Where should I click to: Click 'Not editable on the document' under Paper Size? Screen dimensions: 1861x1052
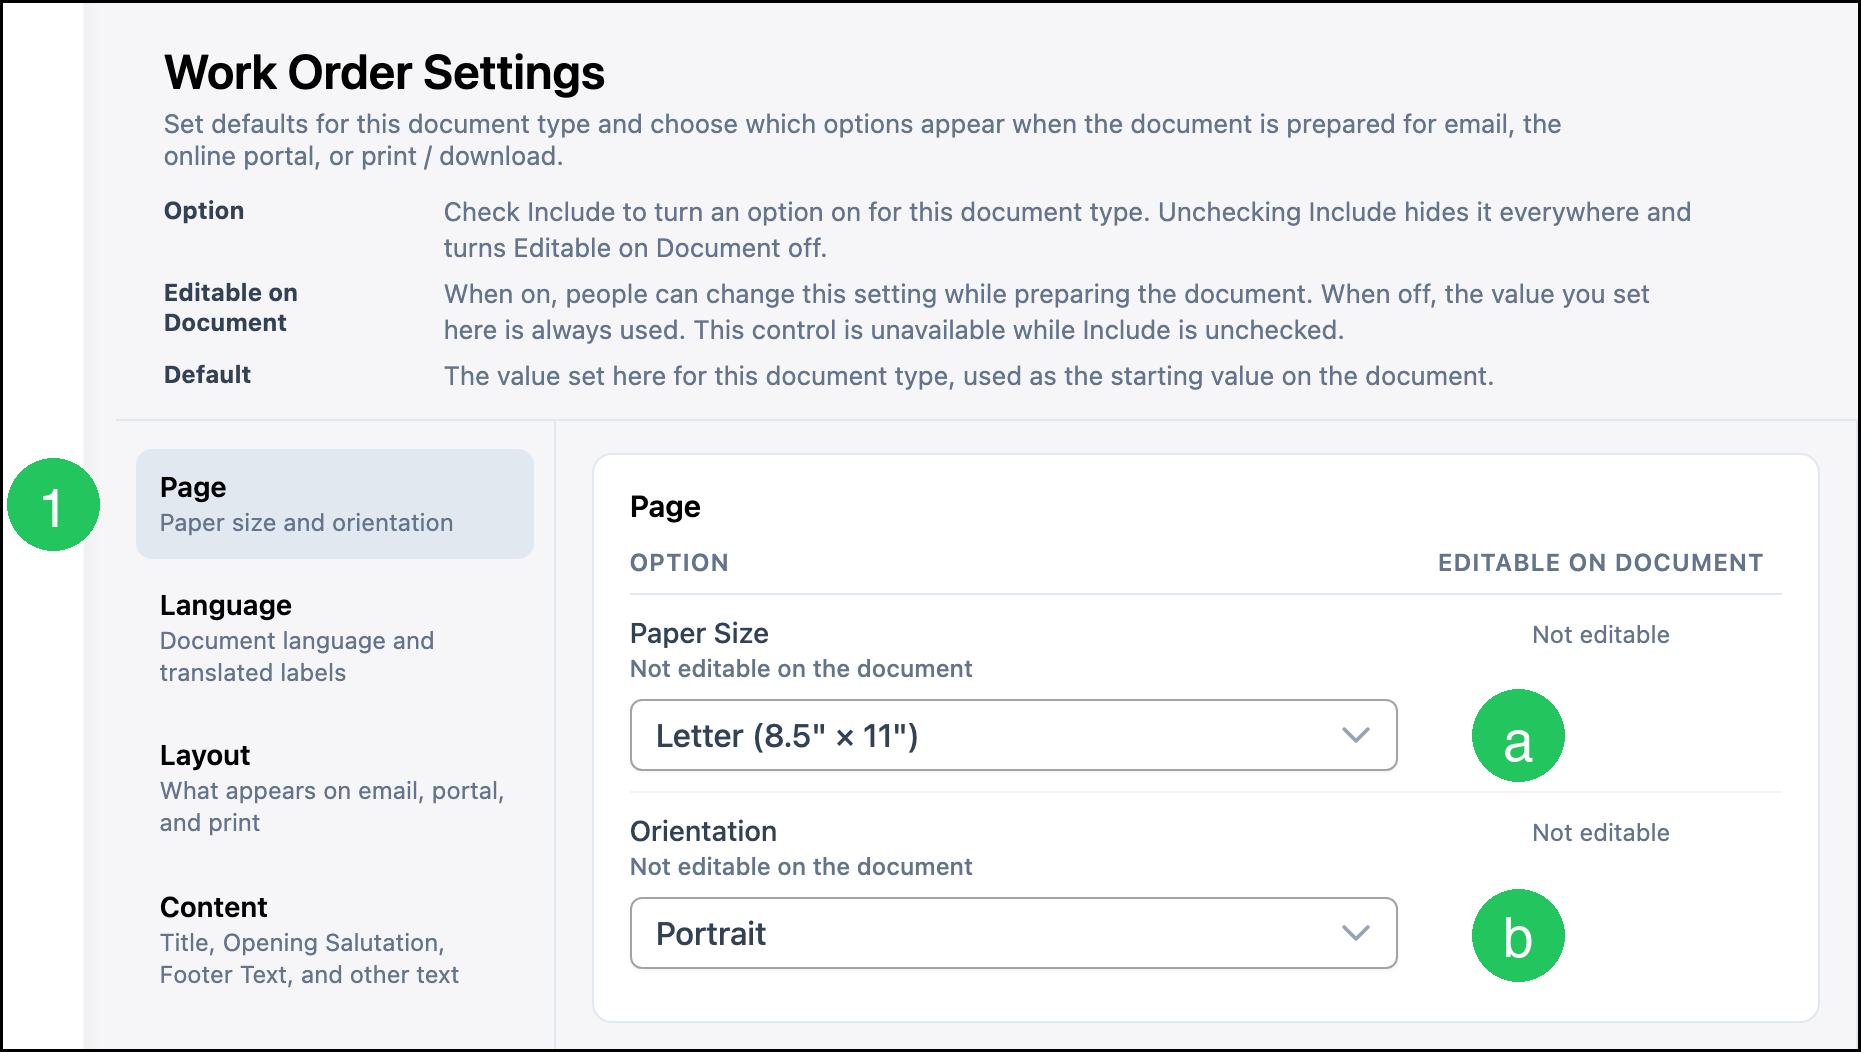(x=801, y=669)
